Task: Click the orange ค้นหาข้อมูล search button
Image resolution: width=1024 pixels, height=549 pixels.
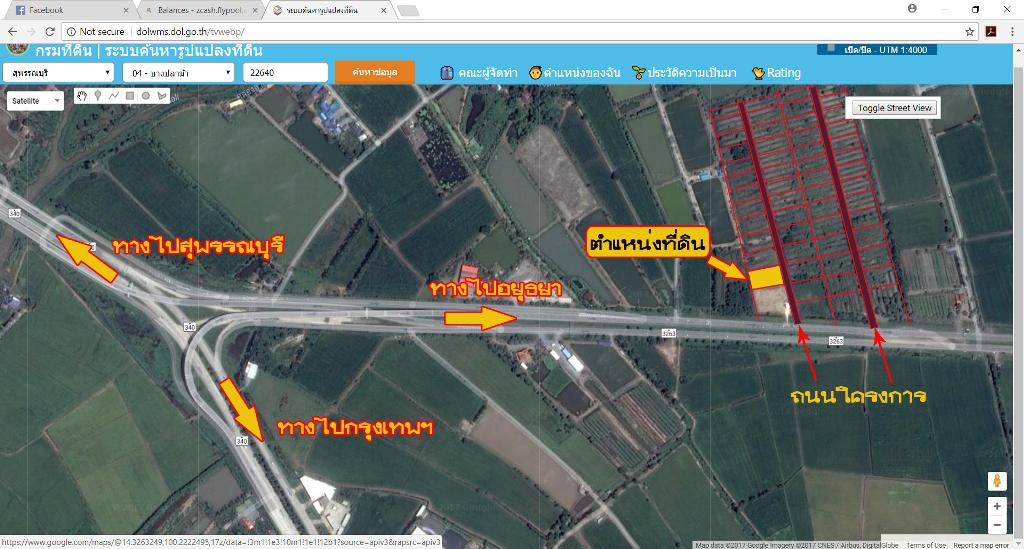Action: click(375, 72)
